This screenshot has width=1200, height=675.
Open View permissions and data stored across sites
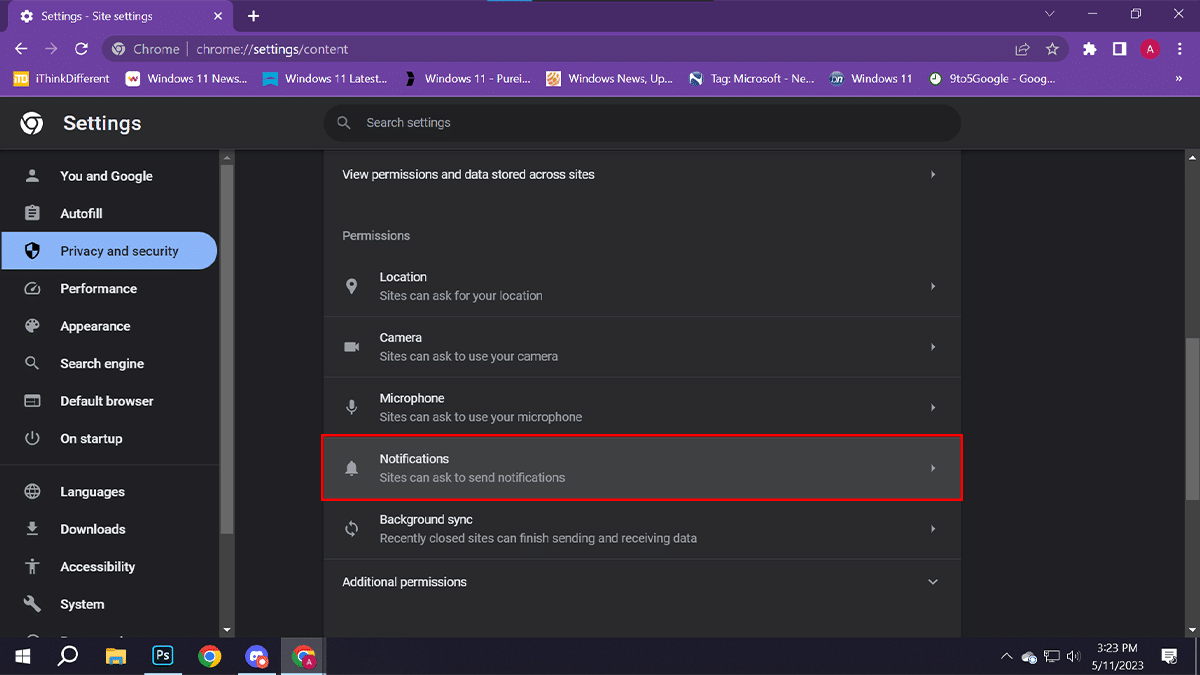pyautogui.click(x=640, y=174)
